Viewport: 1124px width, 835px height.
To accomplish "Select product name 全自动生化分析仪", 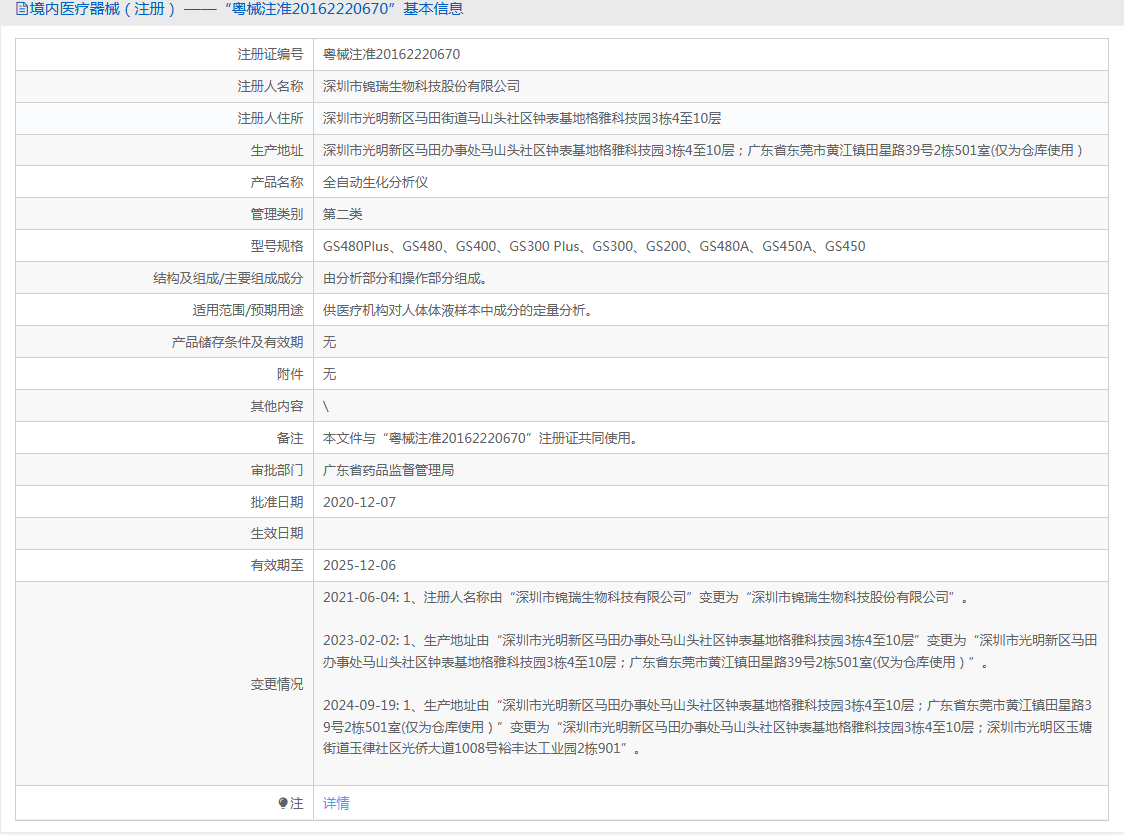I will pyautogui.click(x=376, y=183).
